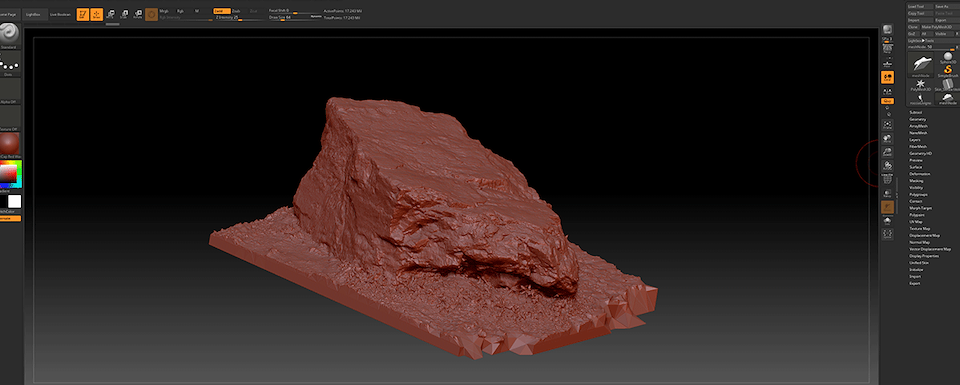Click the Move view icon in right shelf
960x385 pixels.
coord(887,138)
